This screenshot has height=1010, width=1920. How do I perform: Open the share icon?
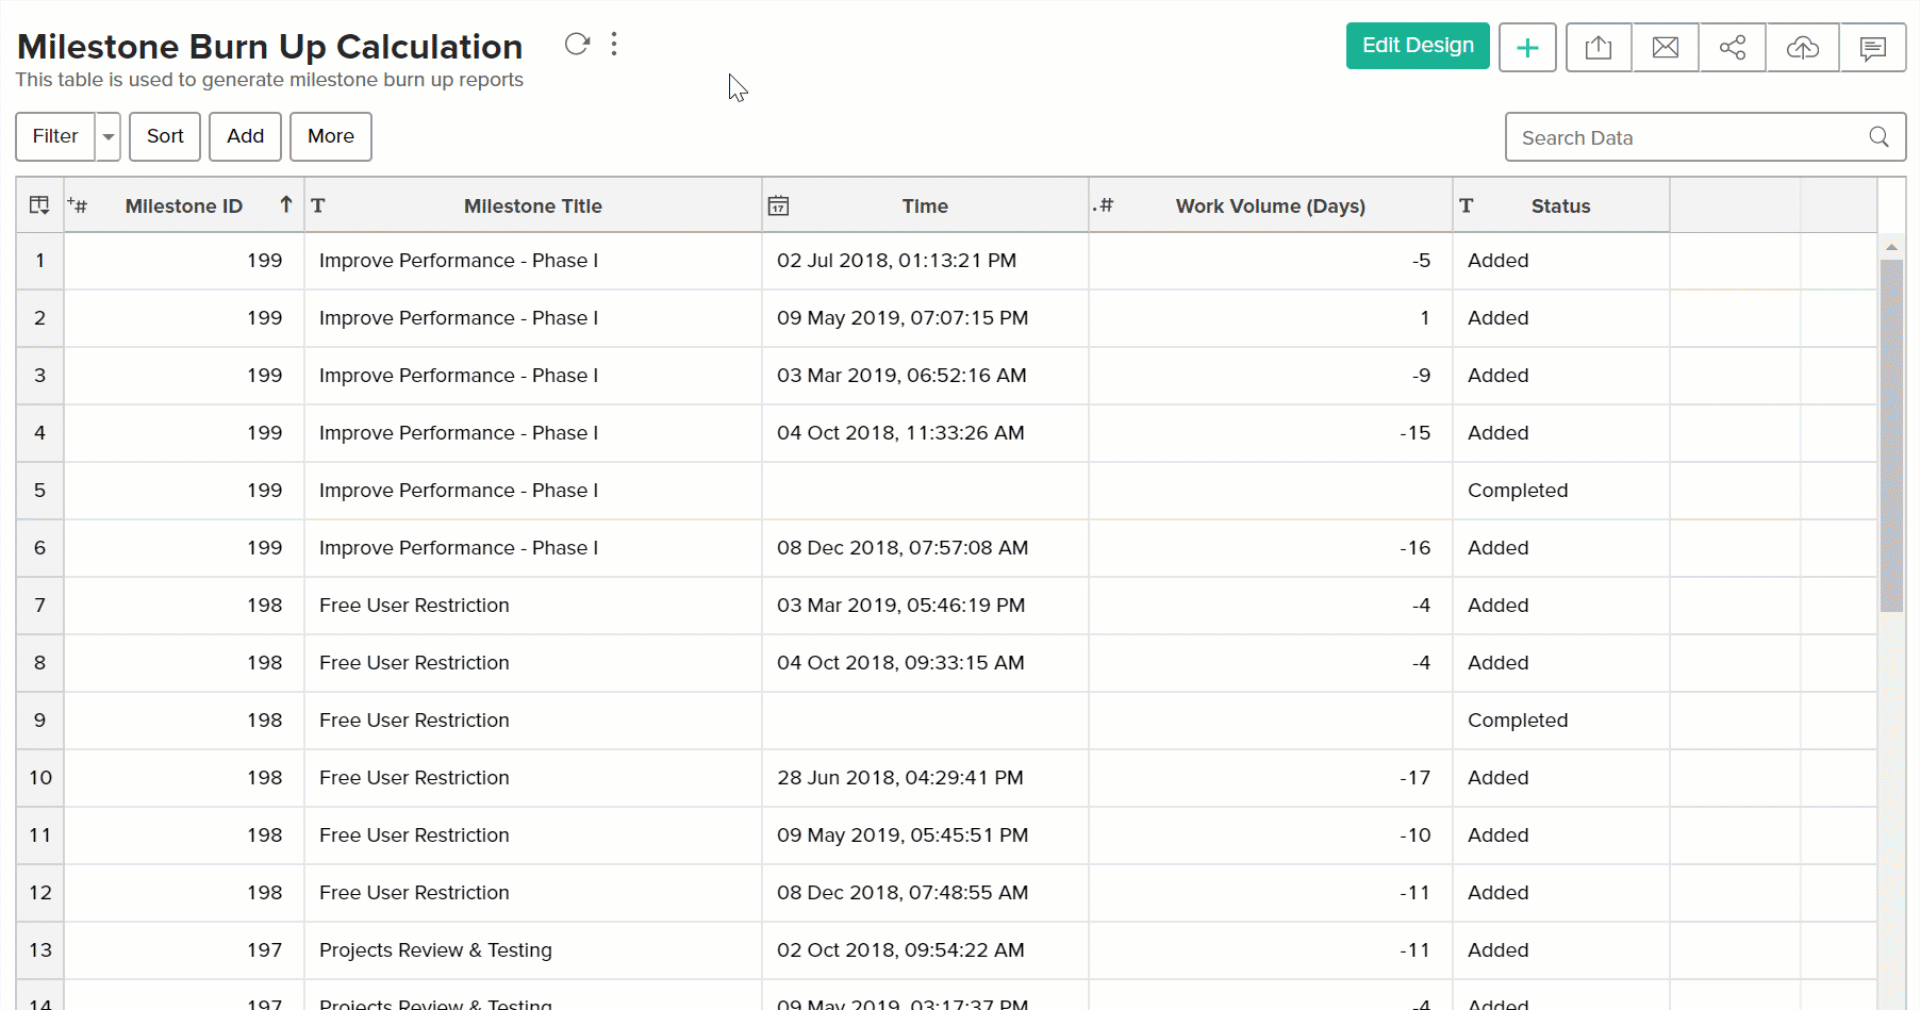(x=1732, y=48)
